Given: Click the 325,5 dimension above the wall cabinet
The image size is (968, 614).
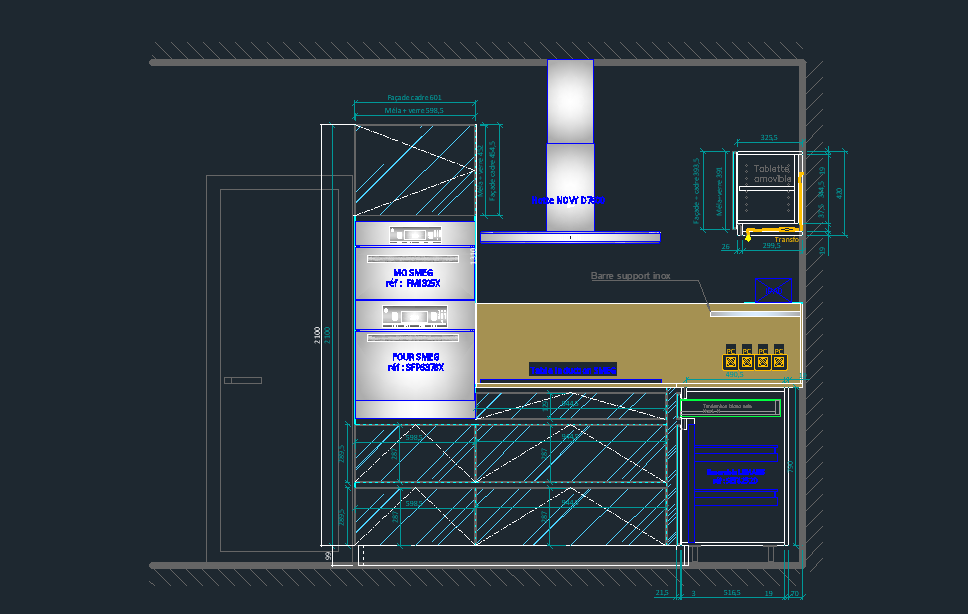Looking at the screenshot, I should tap(769, 138).
